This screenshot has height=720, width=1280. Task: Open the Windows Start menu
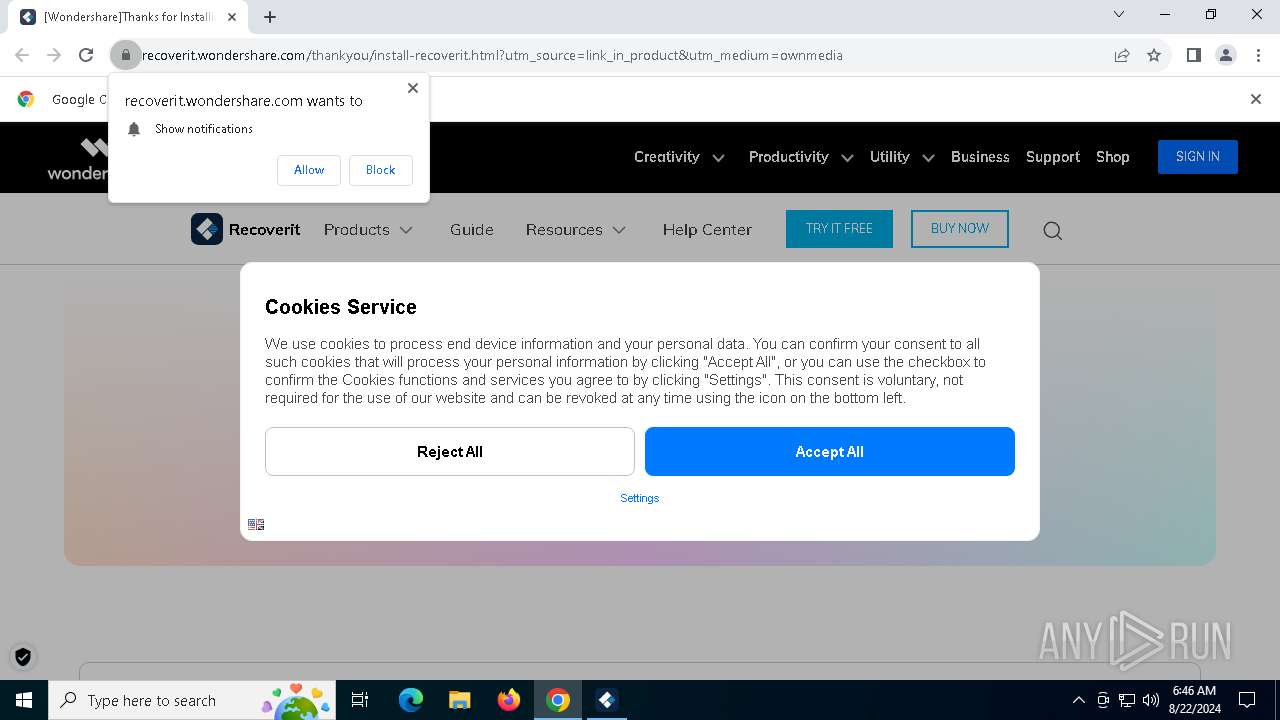pyautogui.click(x=24, y=700)
